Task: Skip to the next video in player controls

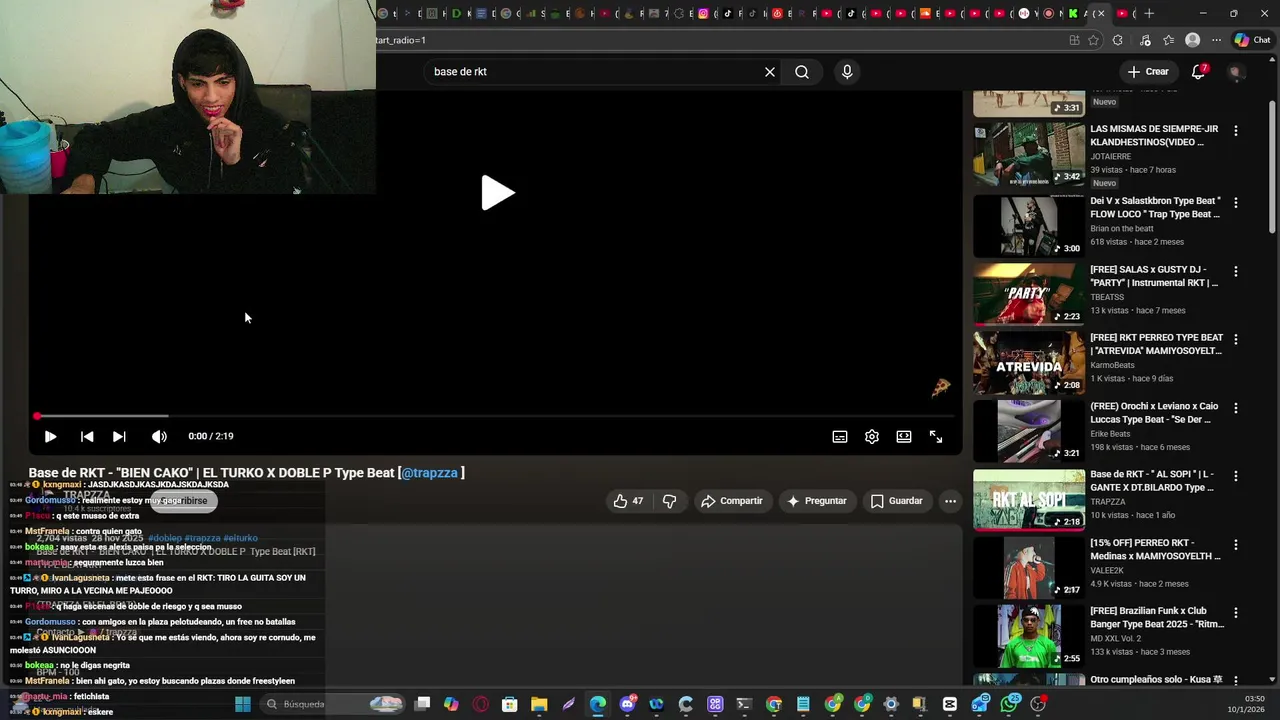Action: [x=119, y=436]
